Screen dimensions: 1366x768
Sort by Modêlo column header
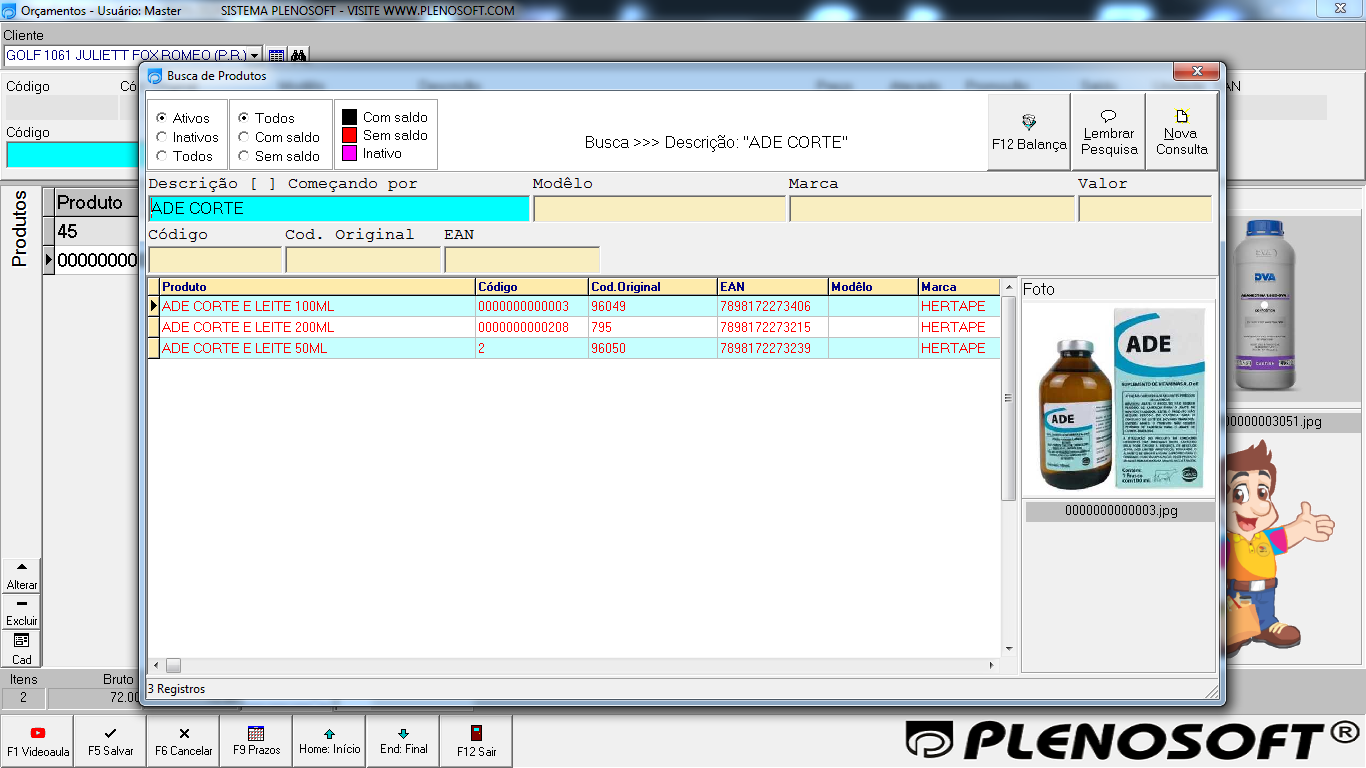tap(873, 287)
